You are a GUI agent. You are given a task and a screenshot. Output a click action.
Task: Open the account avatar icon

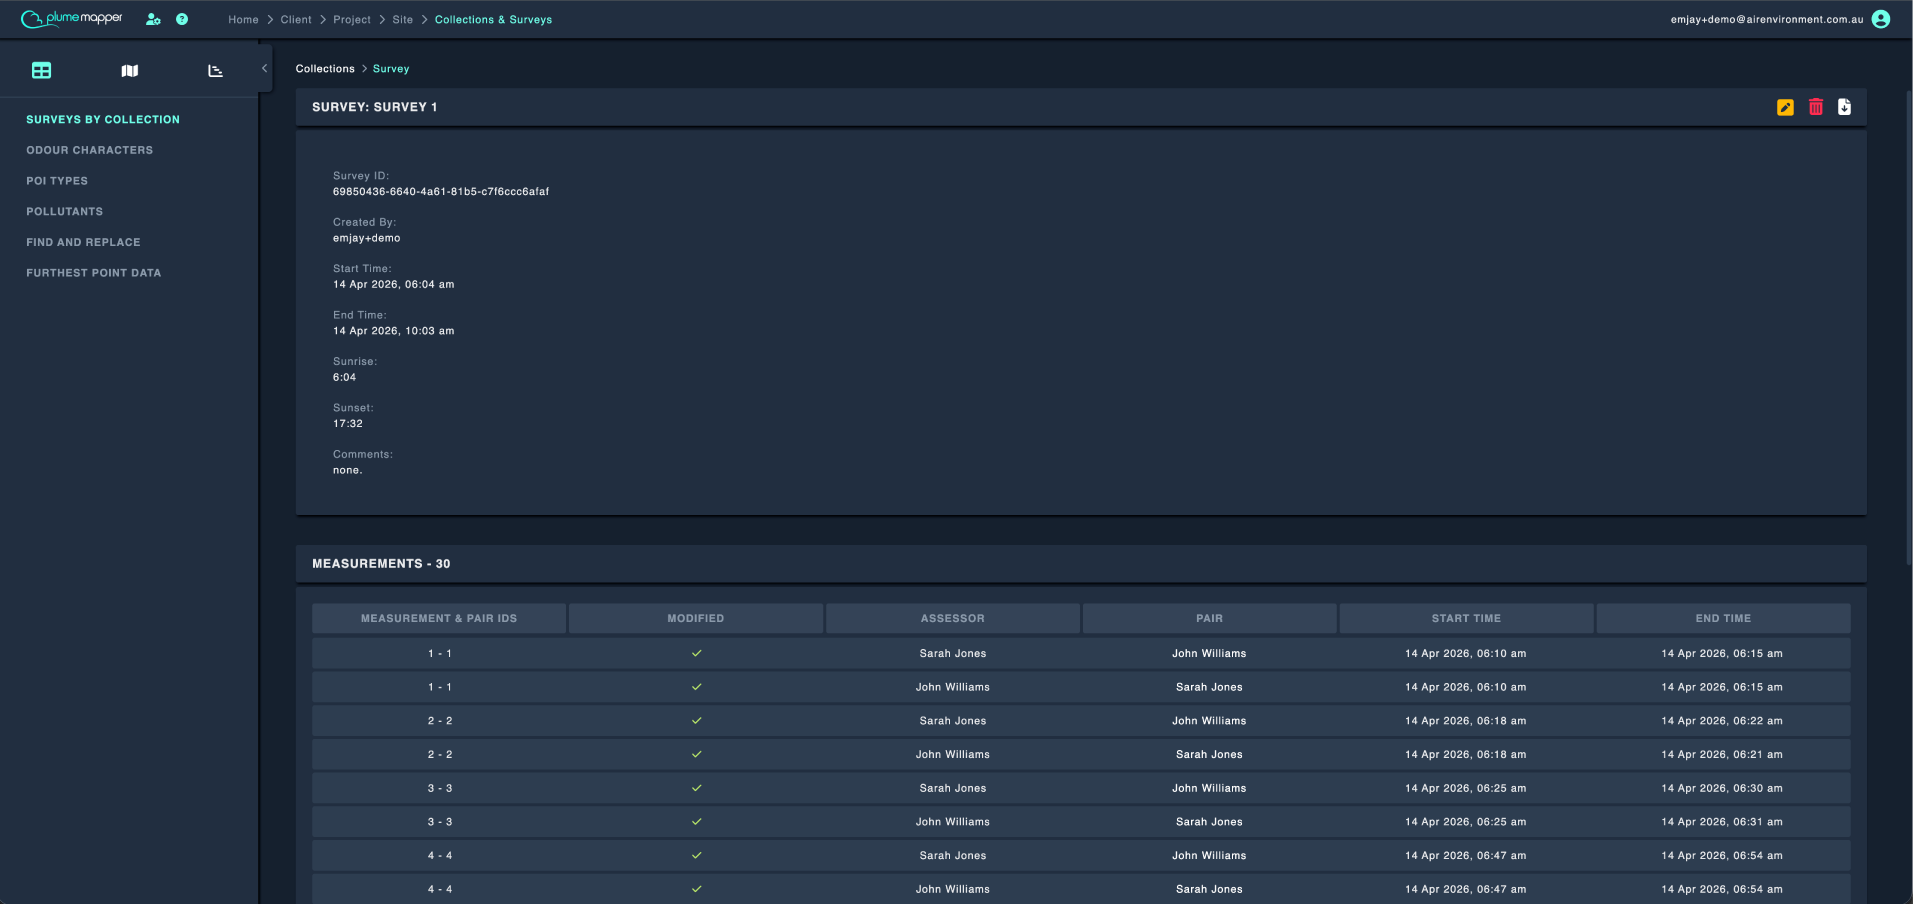click(1881, 19)
